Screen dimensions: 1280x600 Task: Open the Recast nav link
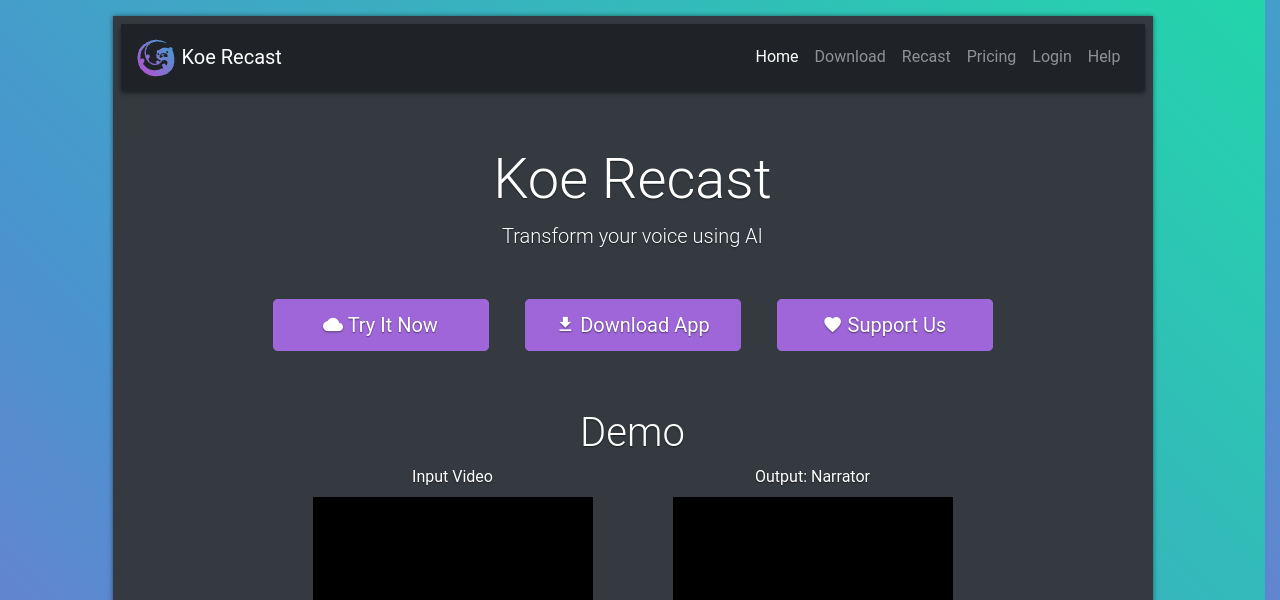[x=925, y=57]
